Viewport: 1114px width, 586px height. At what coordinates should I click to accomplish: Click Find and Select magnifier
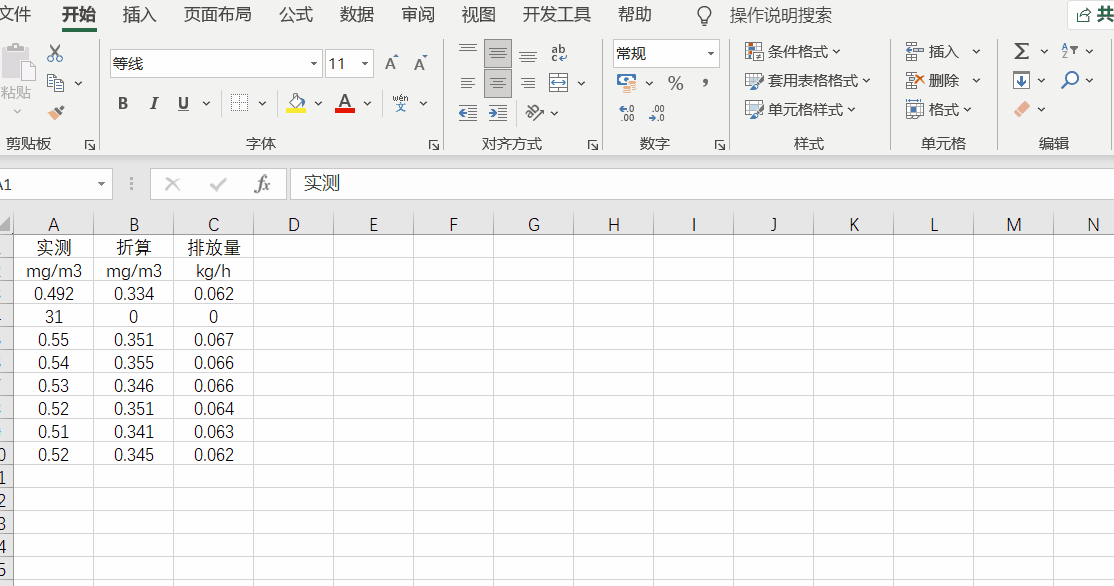pos(1070,80)
